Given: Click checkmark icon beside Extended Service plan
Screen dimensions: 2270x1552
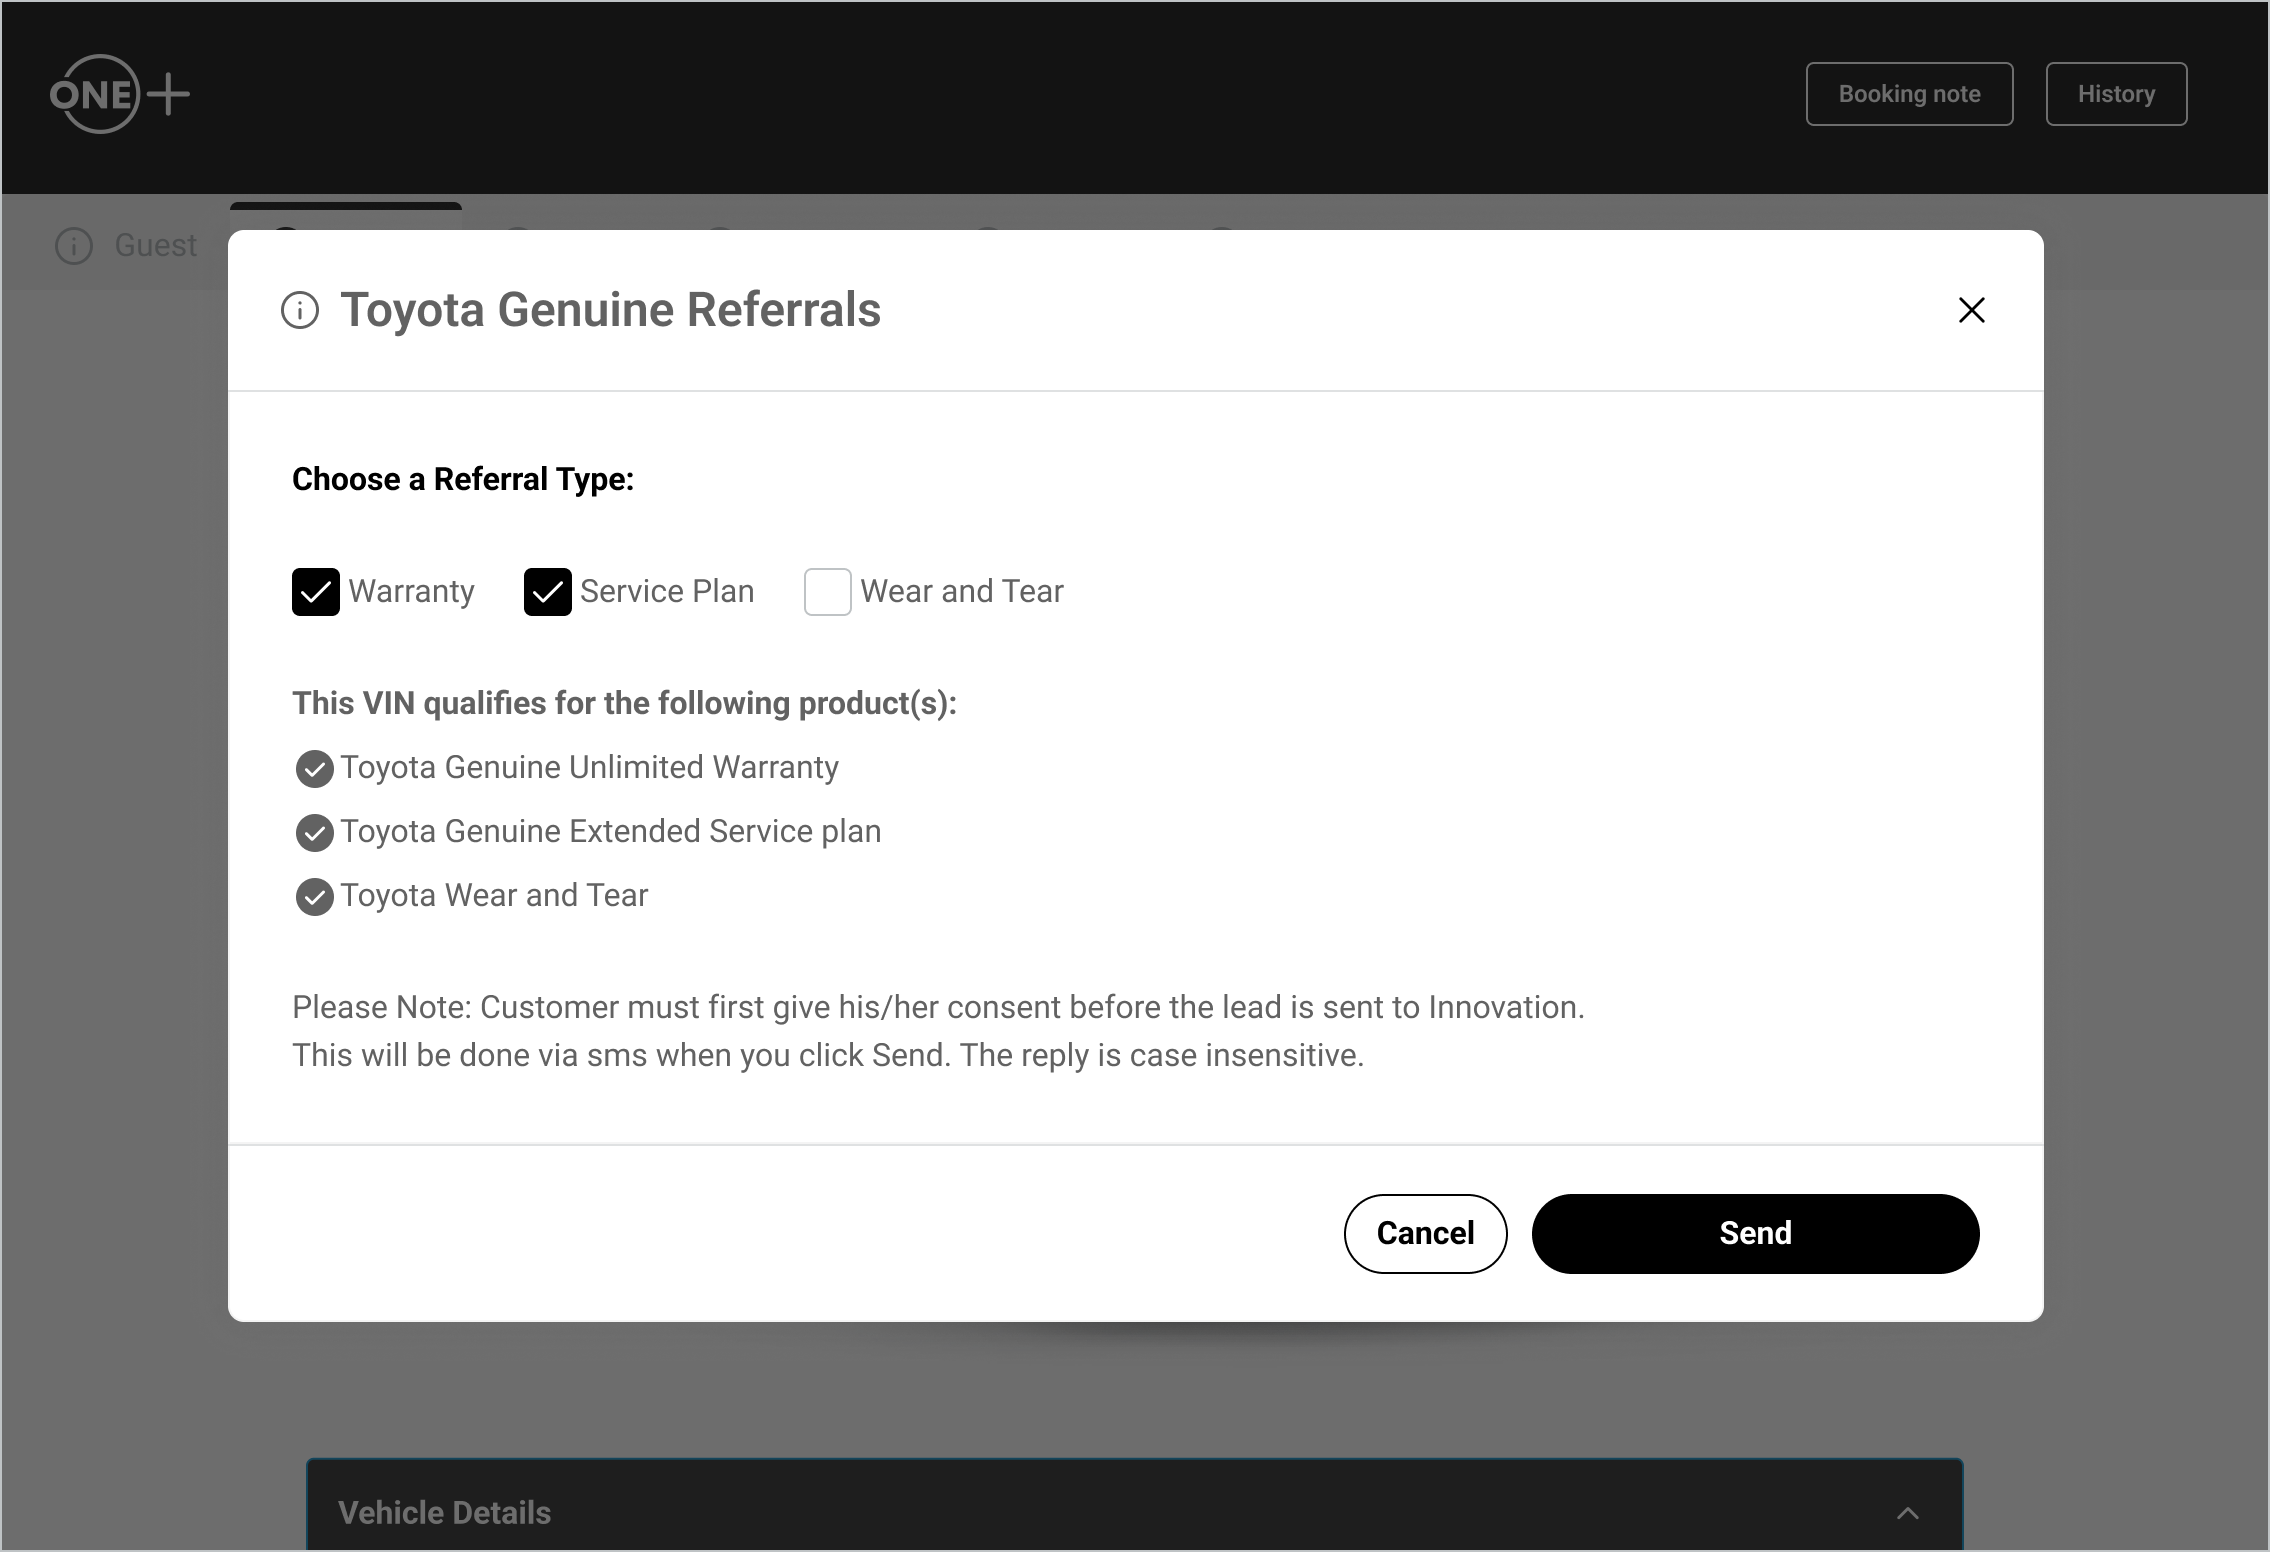Looking at the screenshot, I should click(314, 833).
